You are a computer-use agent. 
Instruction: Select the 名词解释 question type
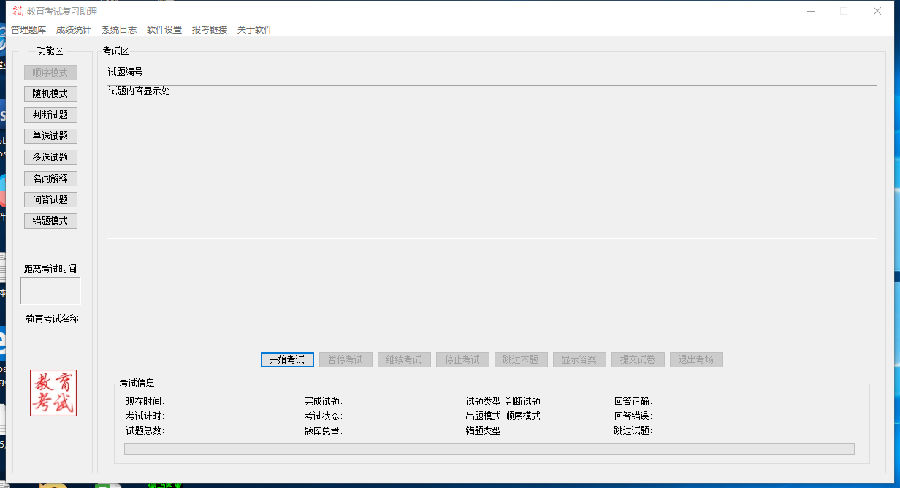coord(50,178)
